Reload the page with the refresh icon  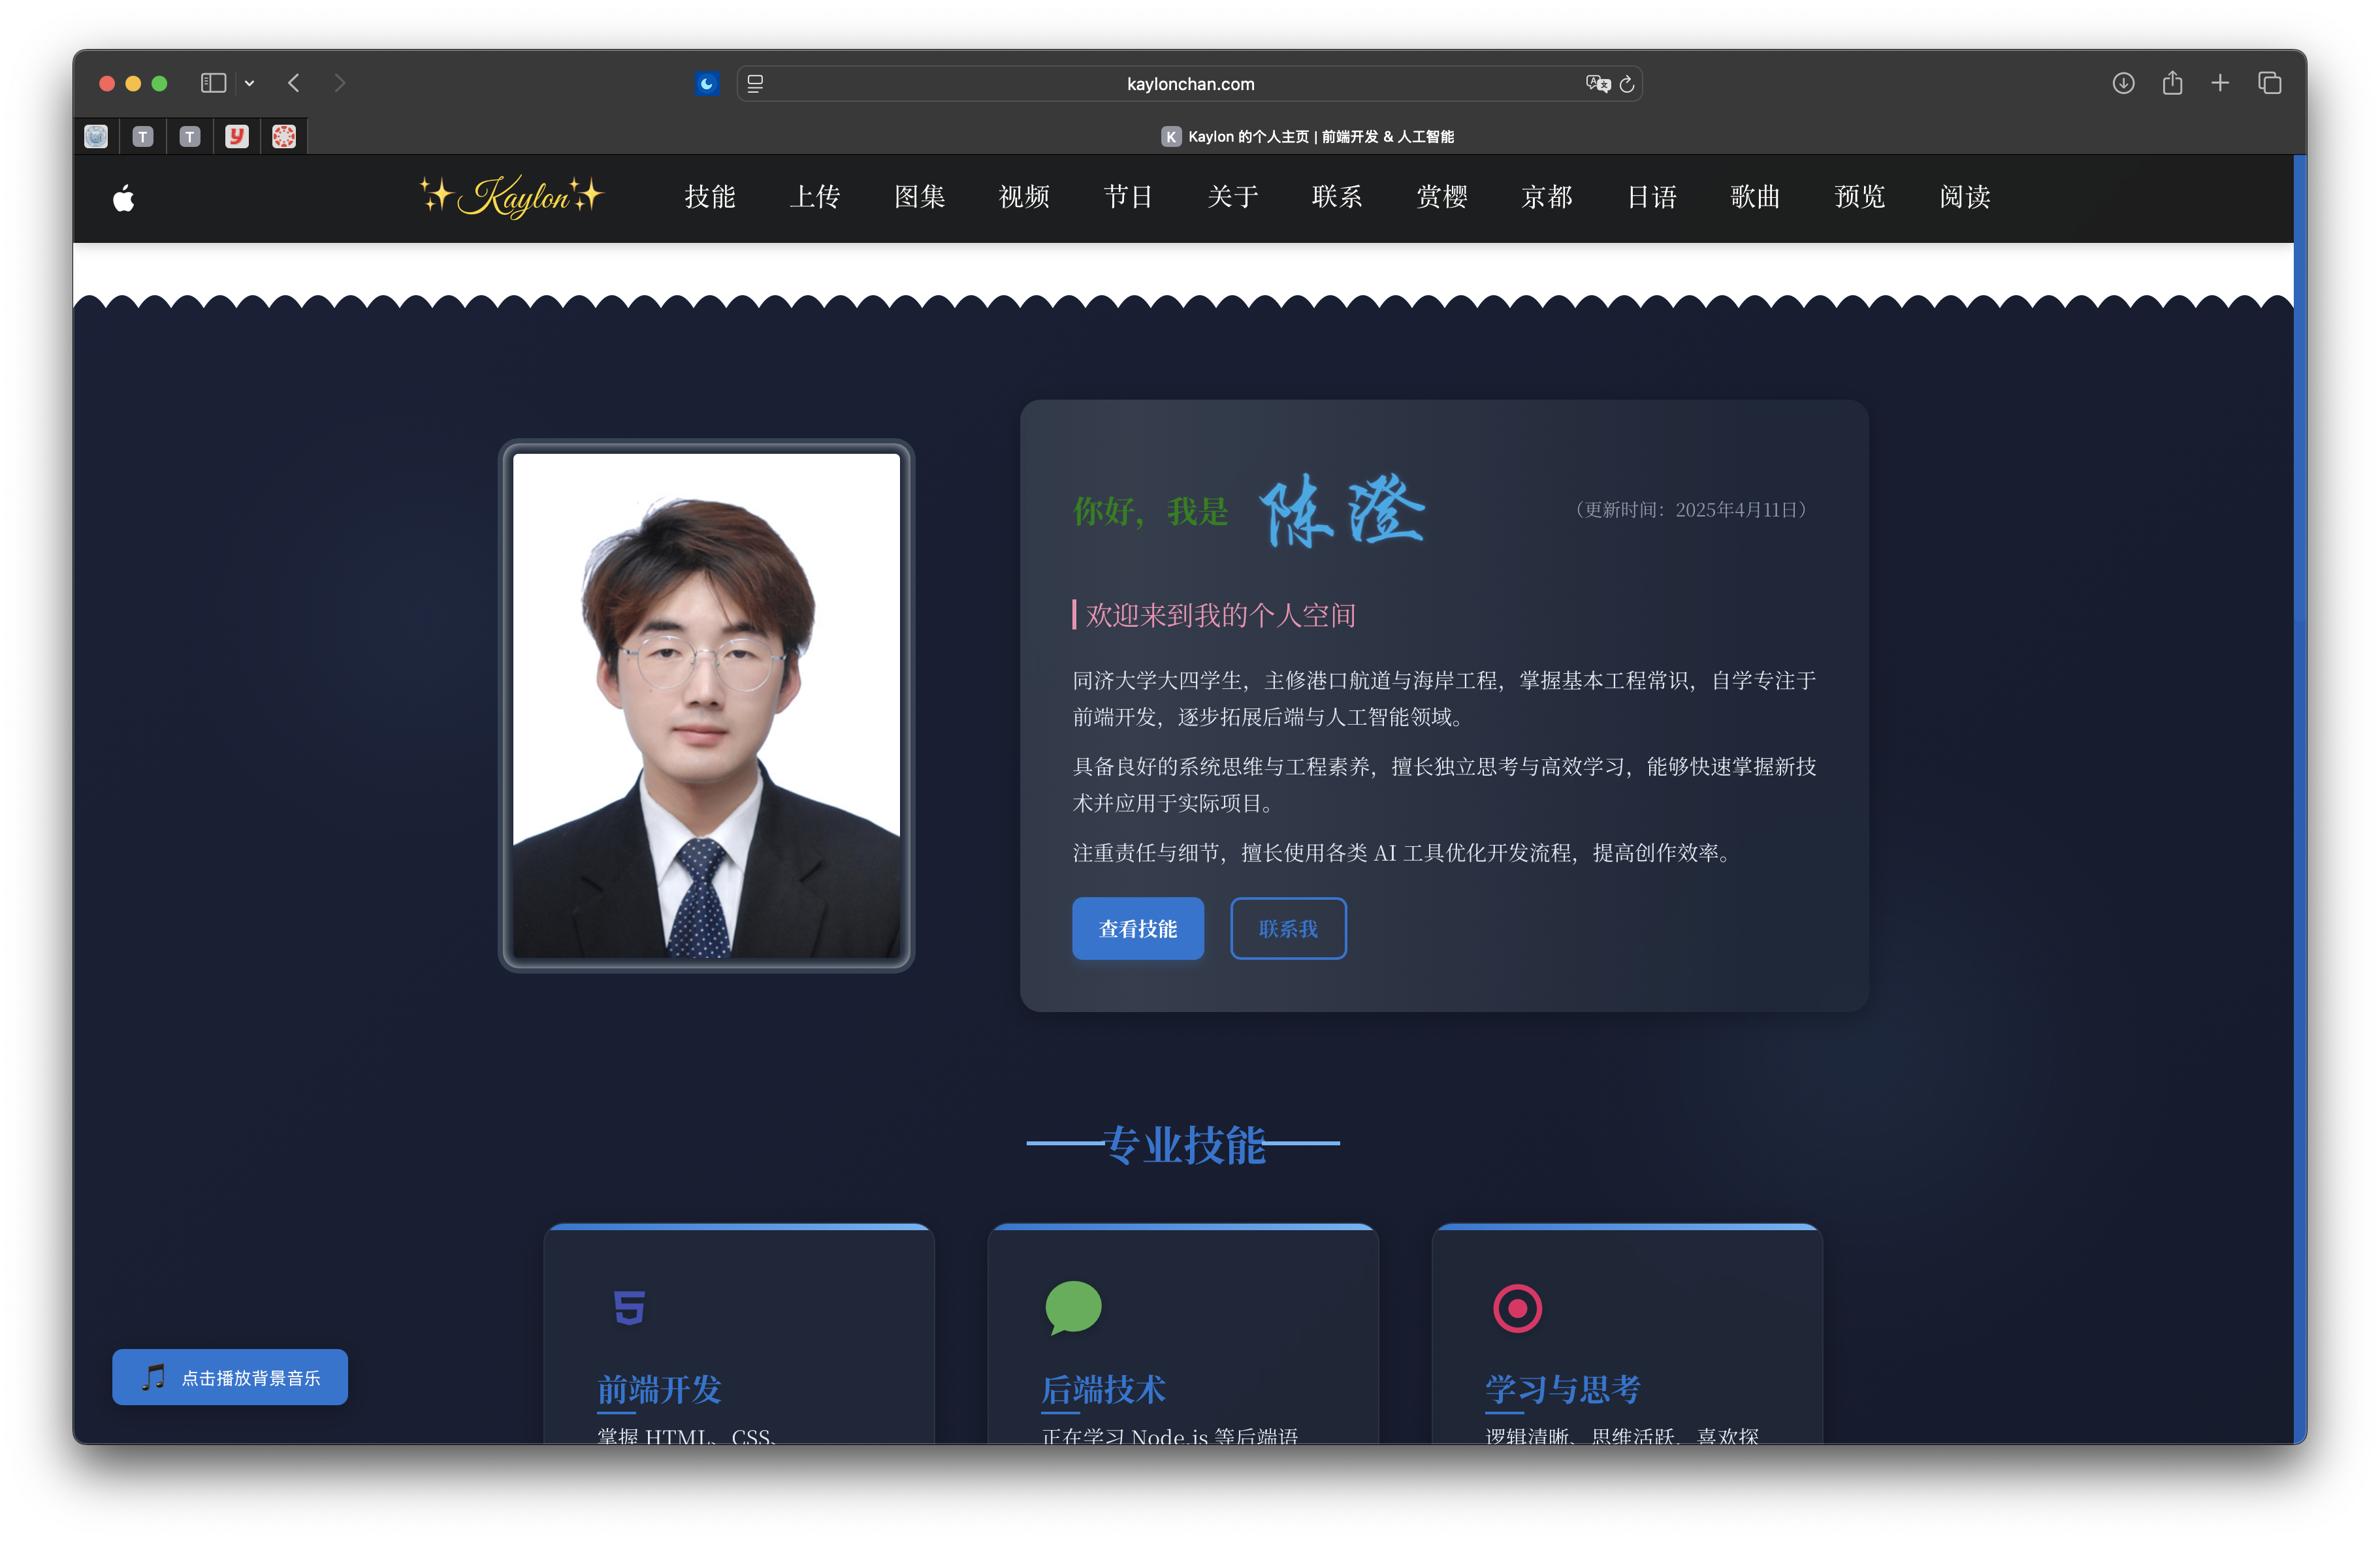pyautogui.click(x=1627, y=84)
